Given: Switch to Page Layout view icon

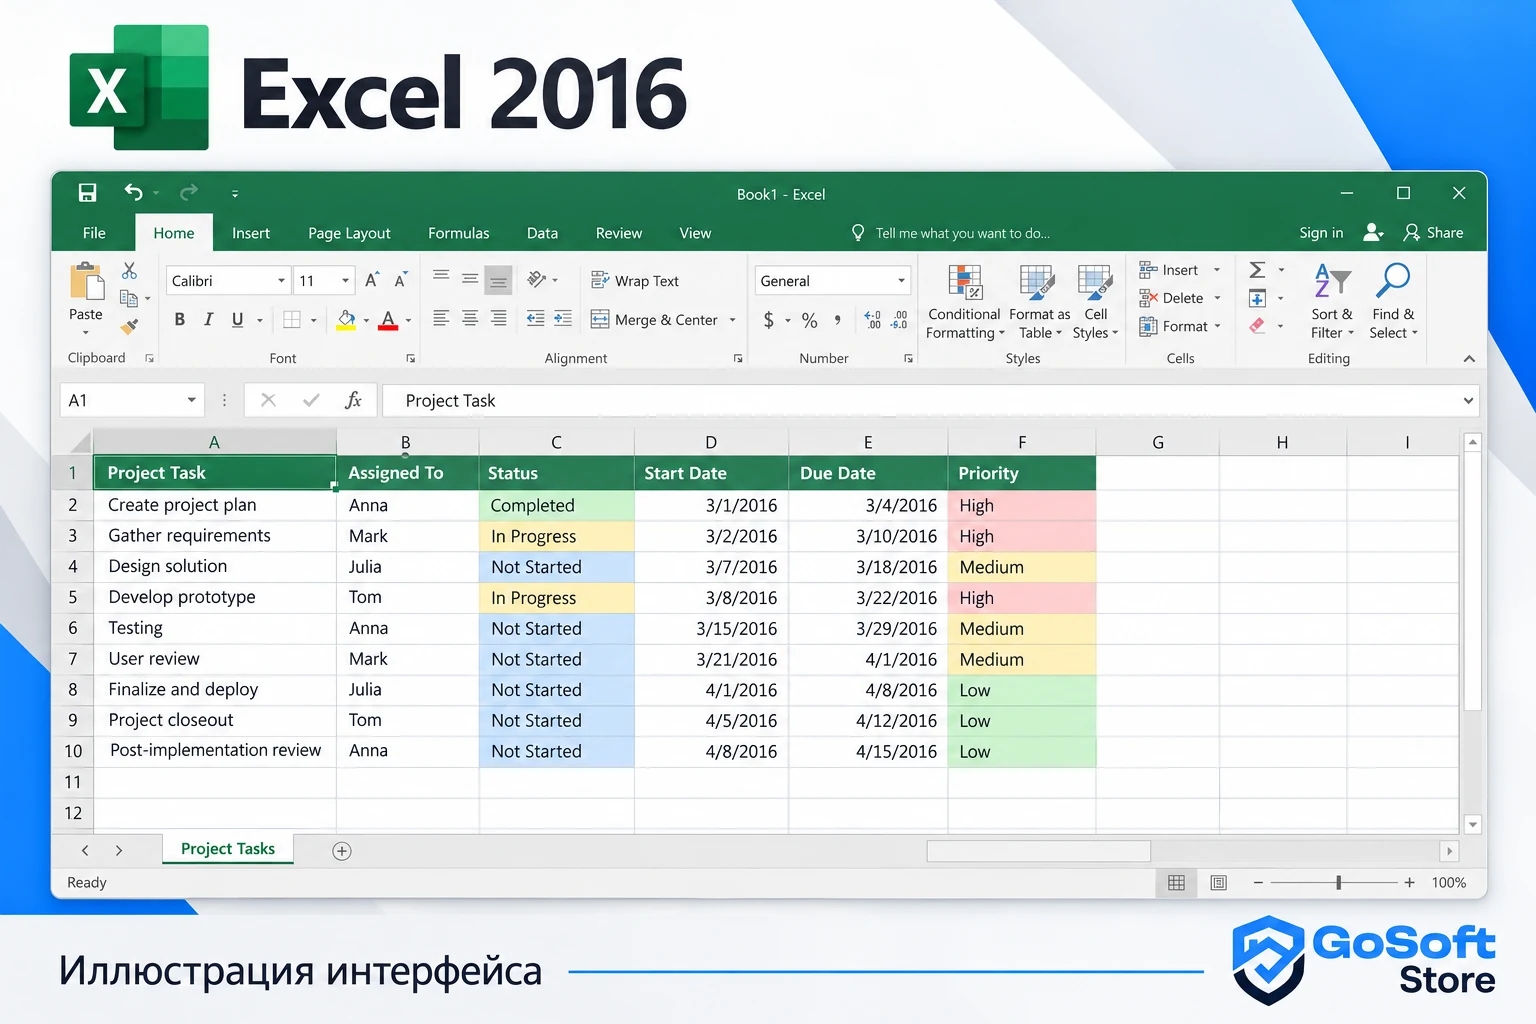Looking at the screenshot, I should [x=1218, y=883].
